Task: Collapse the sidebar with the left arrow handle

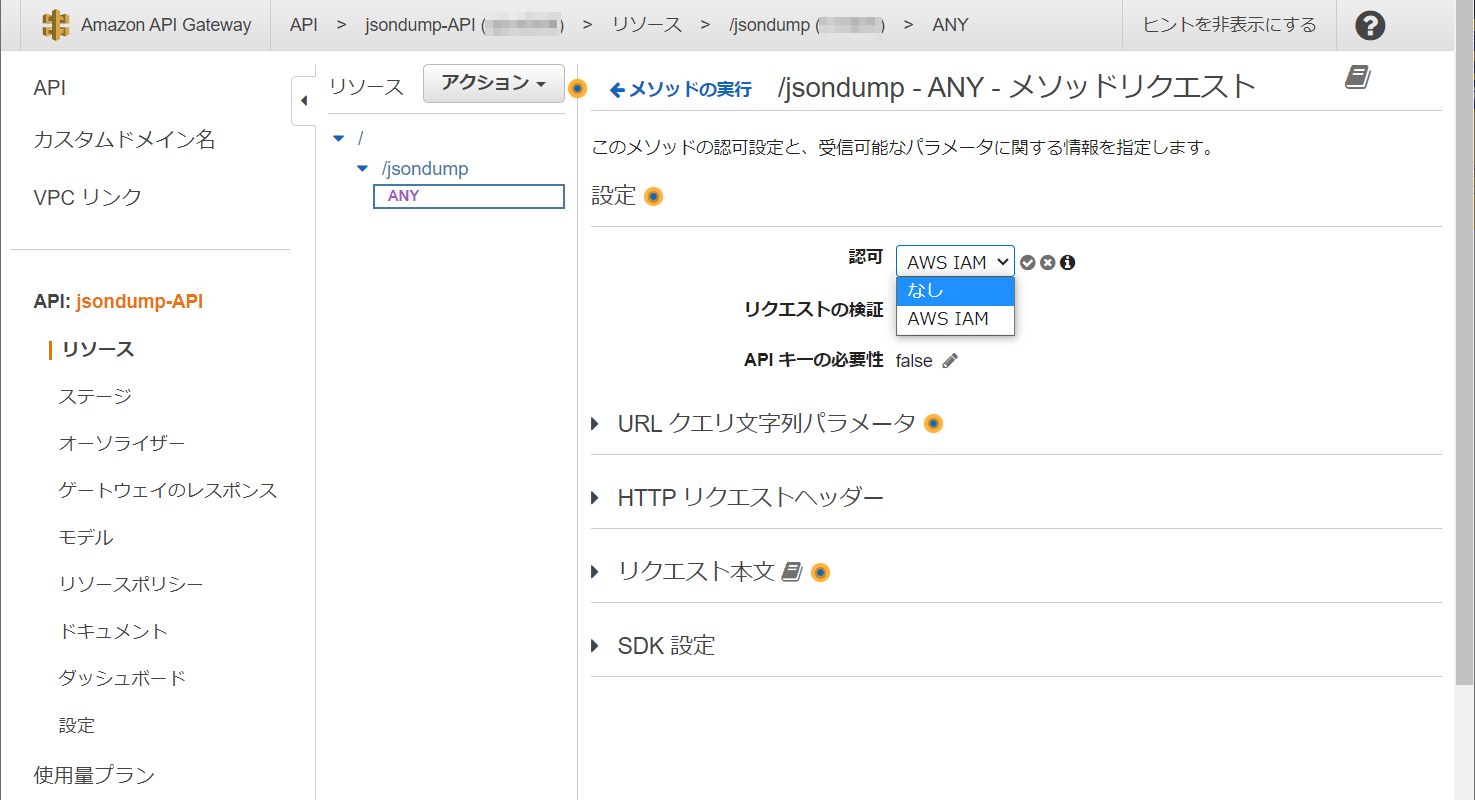Action: pos(304,101)
